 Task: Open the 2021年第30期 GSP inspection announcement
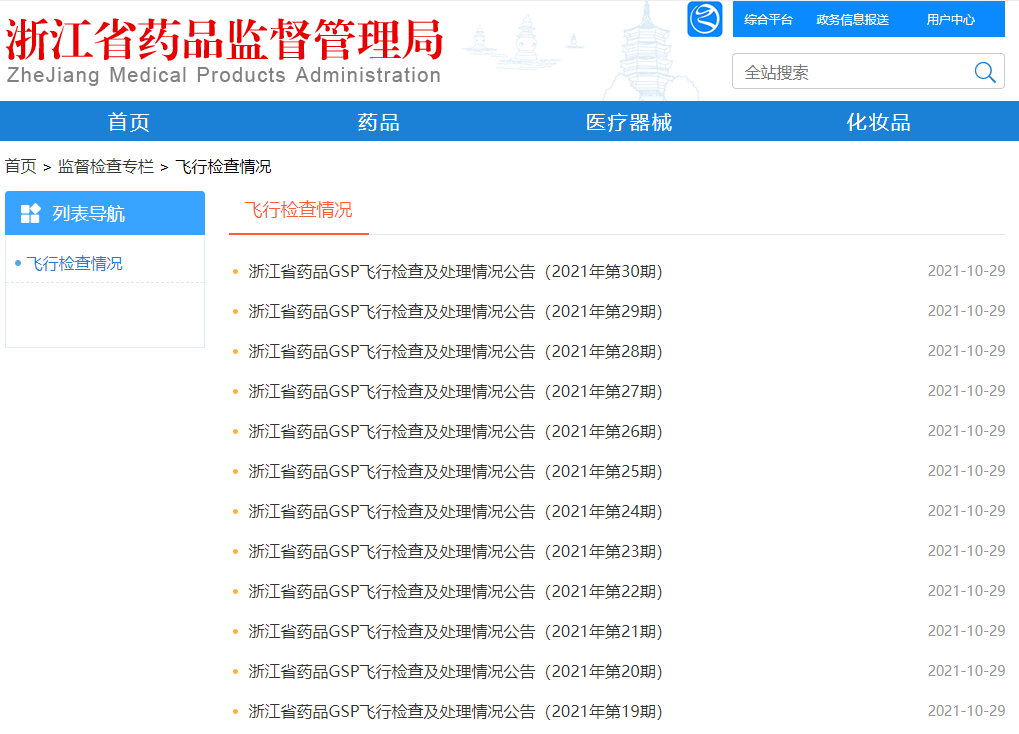pyautogui.click(x=455, y=272)
